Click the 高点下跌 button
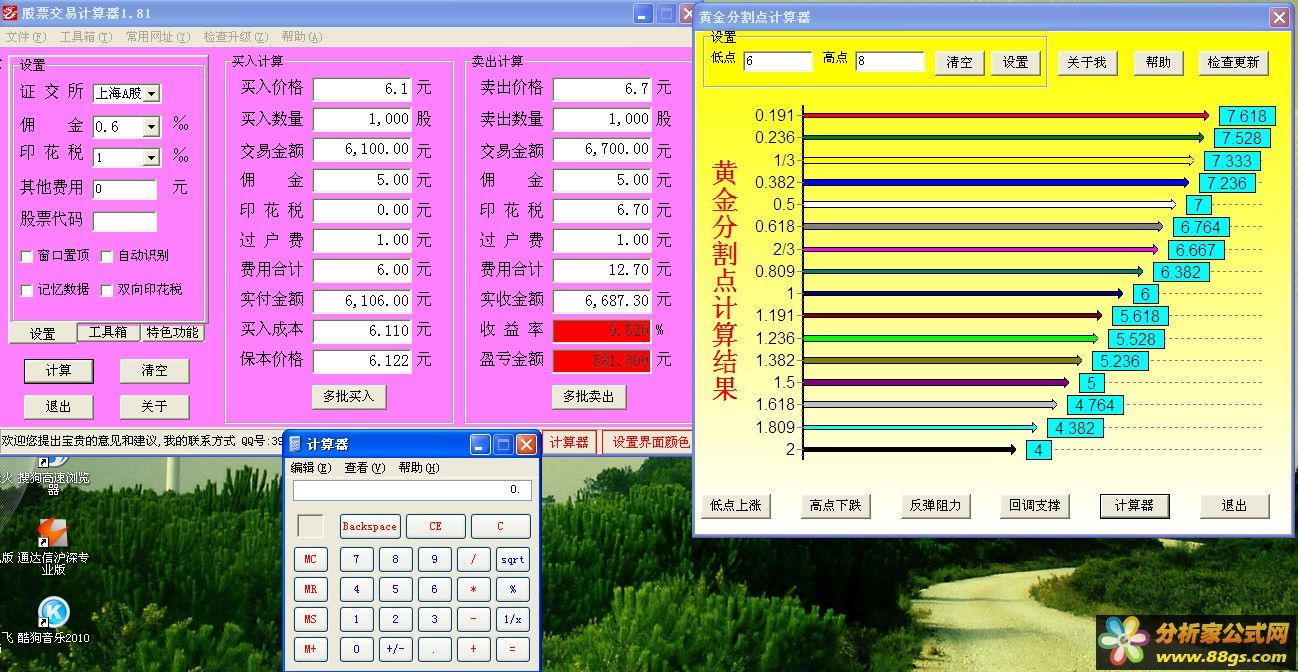Screen dimensions: 1298x672 coord(835,506)
